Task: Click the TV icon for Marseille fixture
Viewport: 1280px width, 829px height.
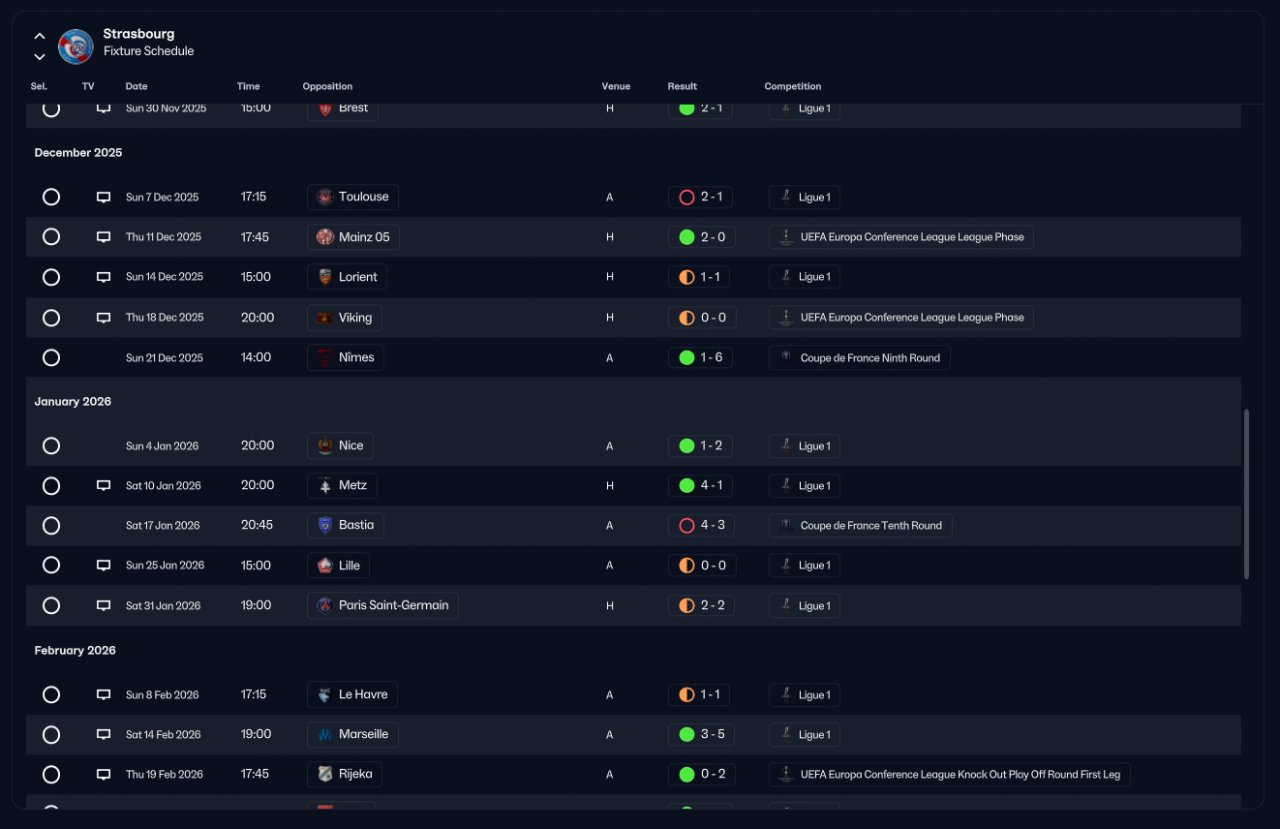Action: (x=103, y=735)
